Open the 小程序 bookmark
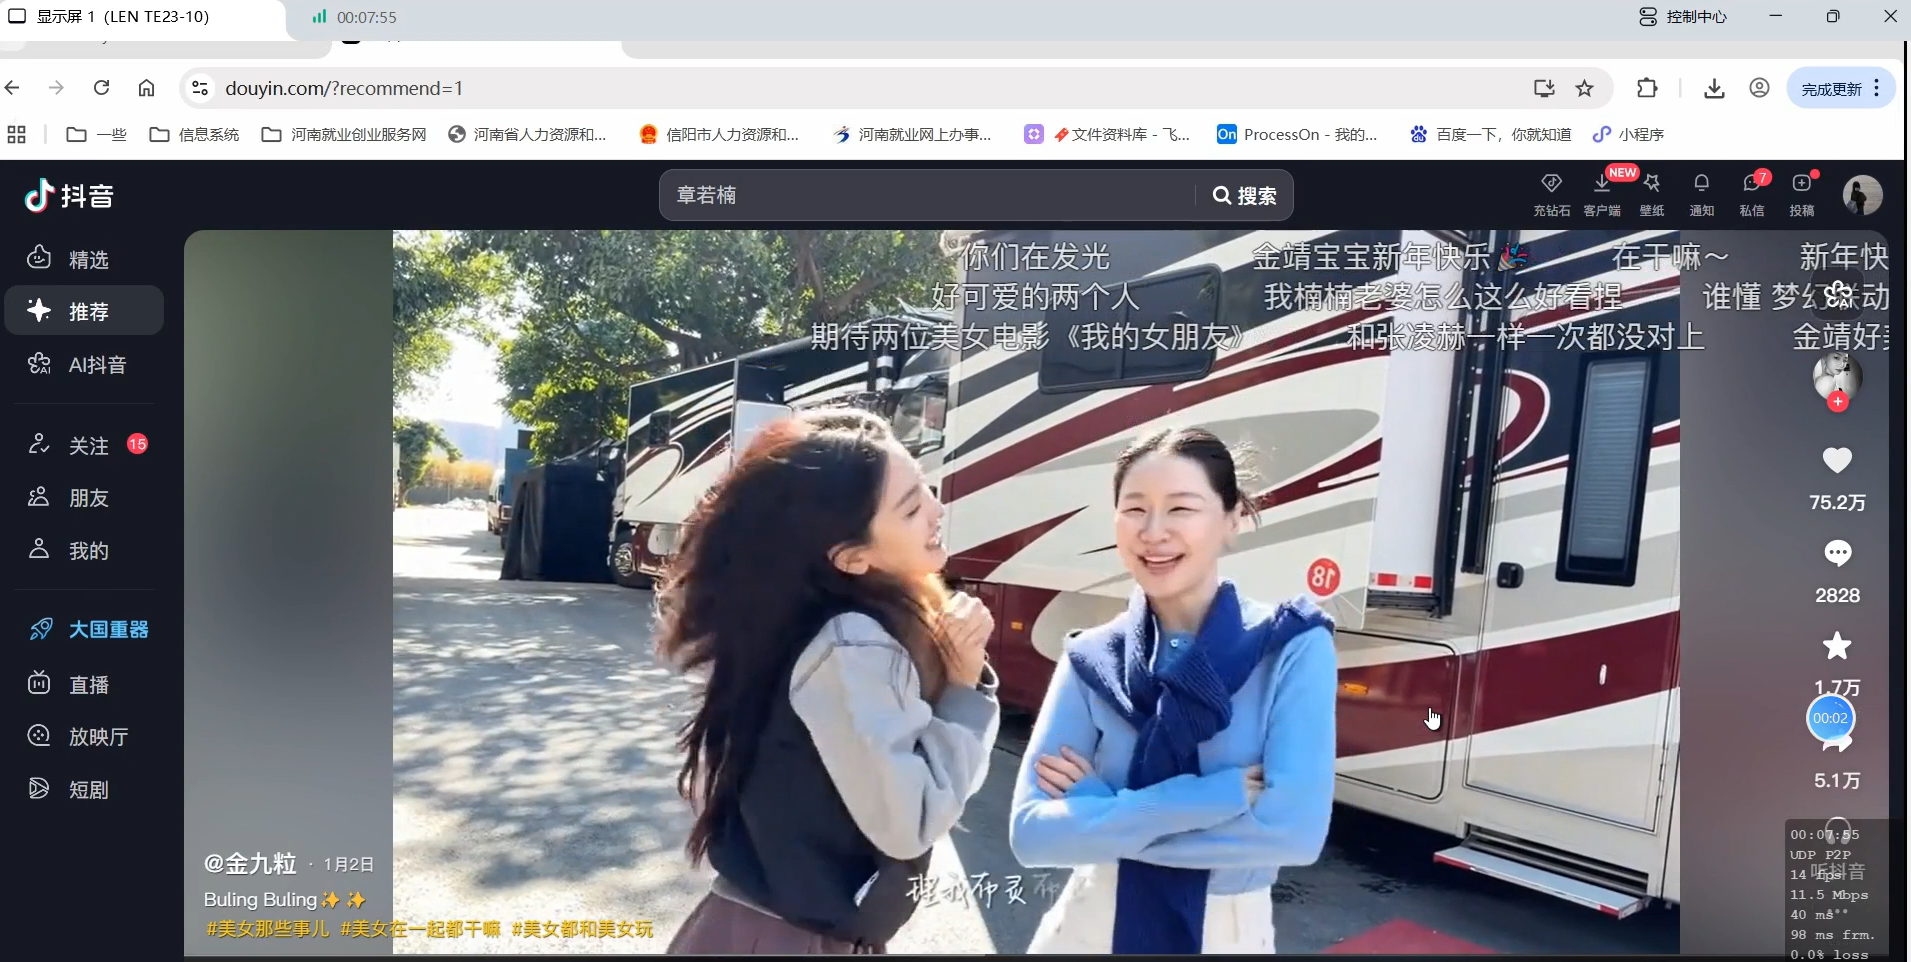1911x962 pixels. [x=1628, y=134]
